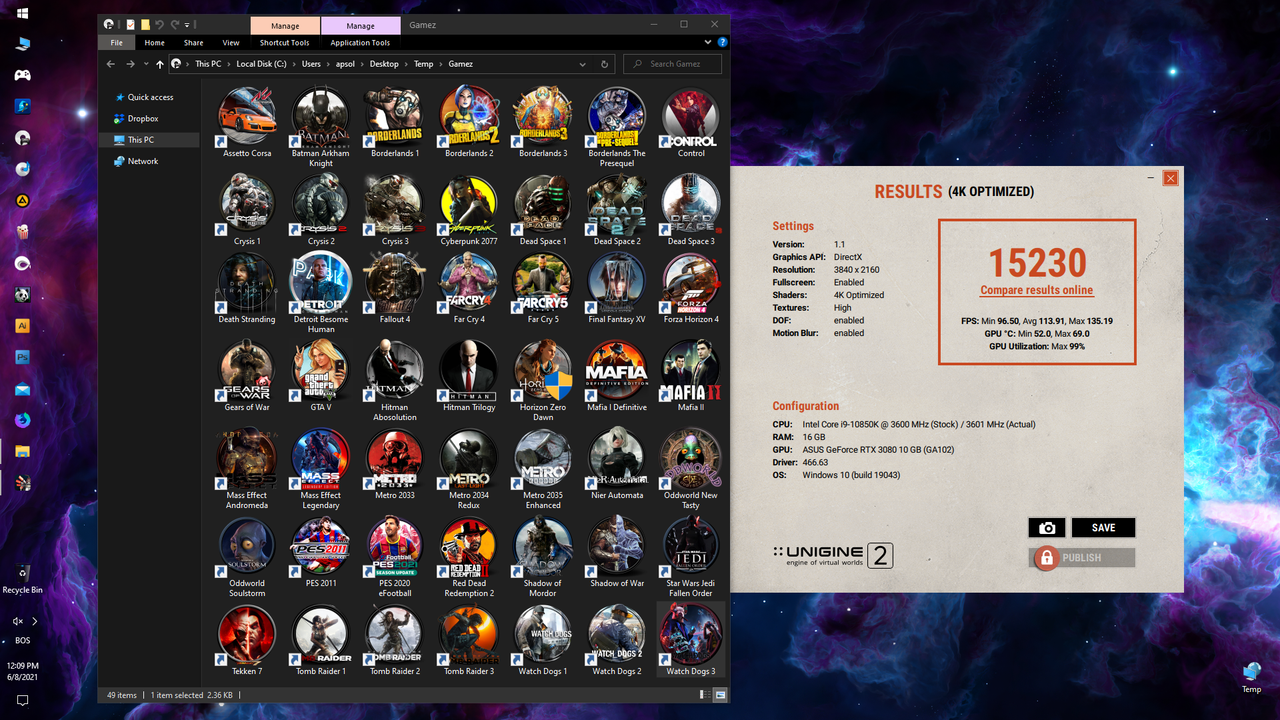Select Shadow of War shortcut
Screen dimensions: 1280x720
coord(617,552)
